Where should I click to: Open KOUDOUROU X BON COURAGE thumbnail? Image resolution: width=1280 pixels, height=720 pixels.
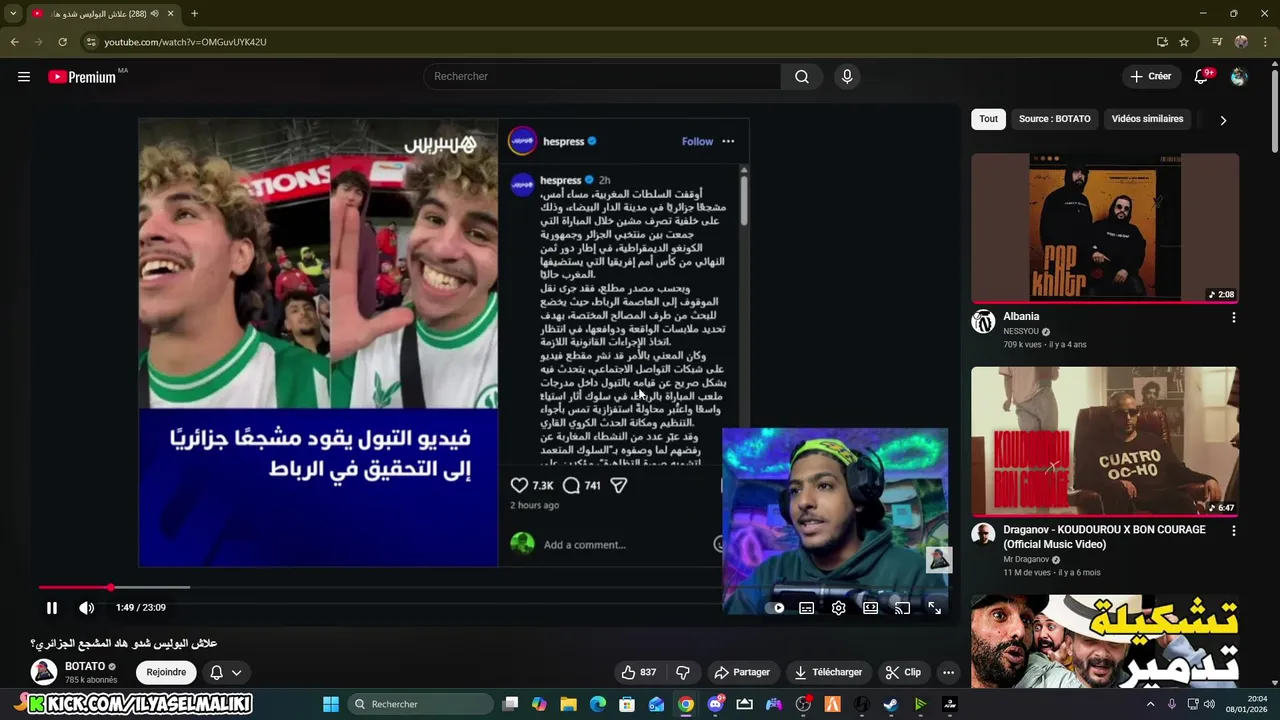click(1105, 441)
